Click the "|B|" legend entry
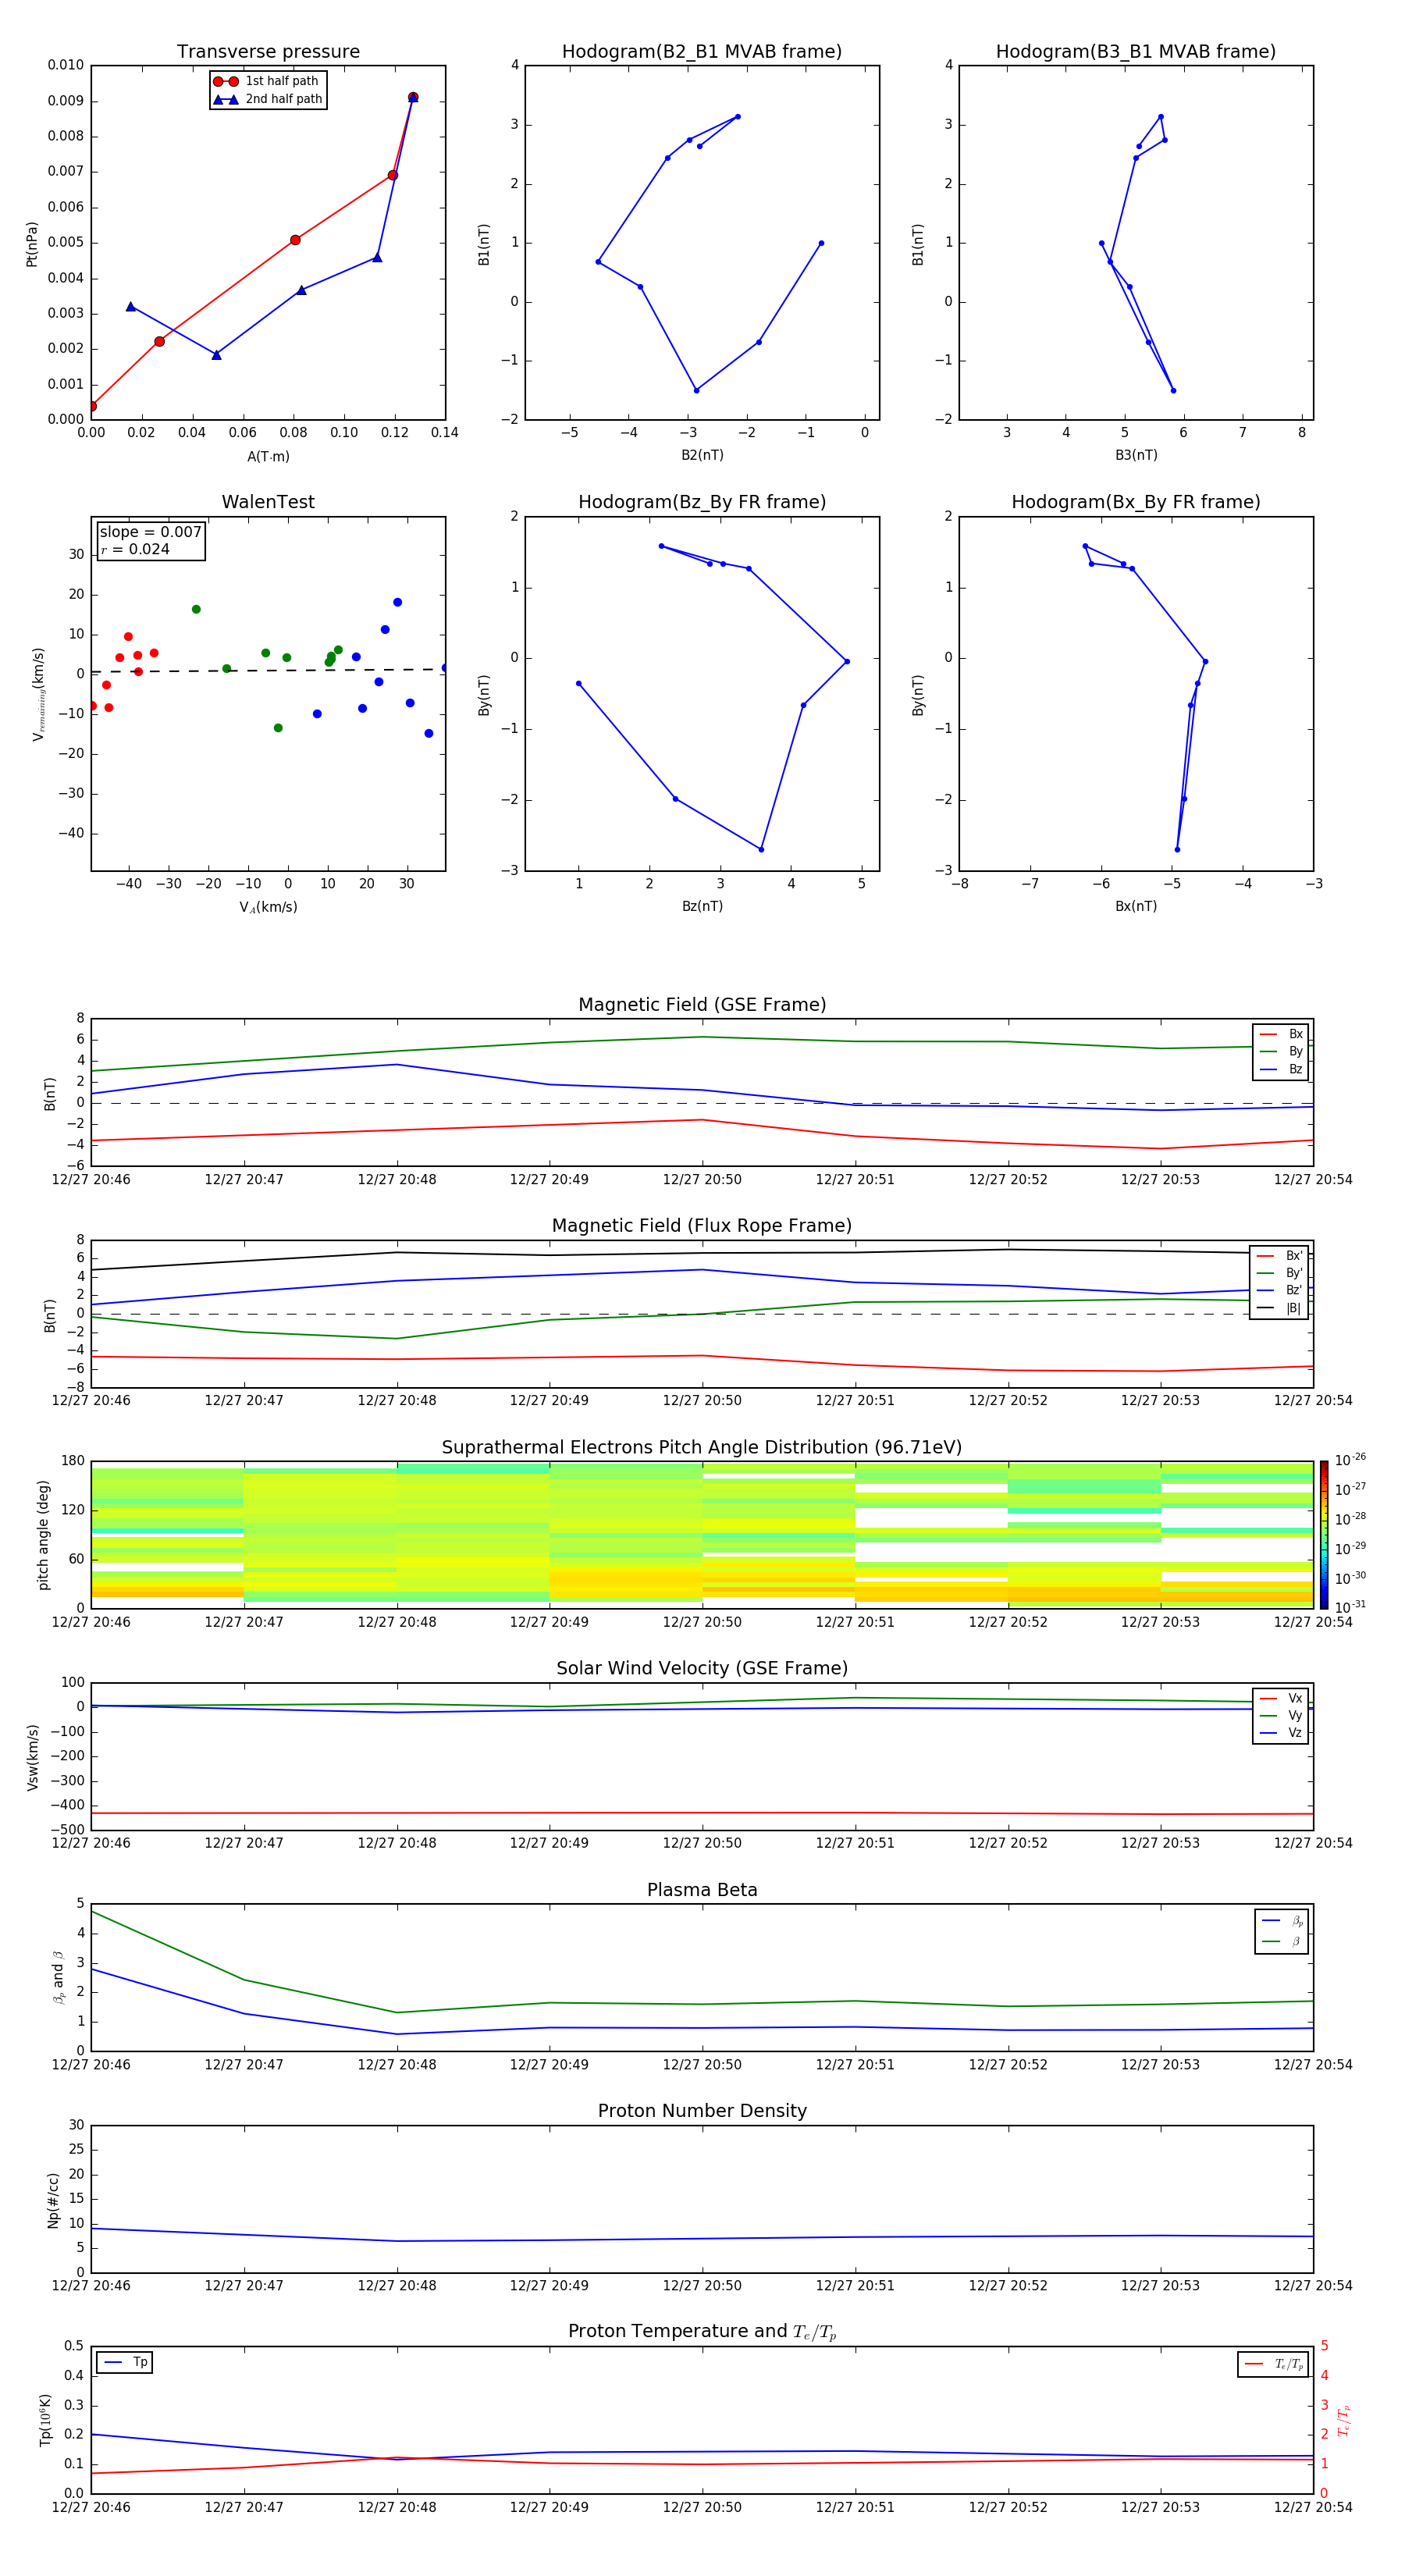 1279,1308
